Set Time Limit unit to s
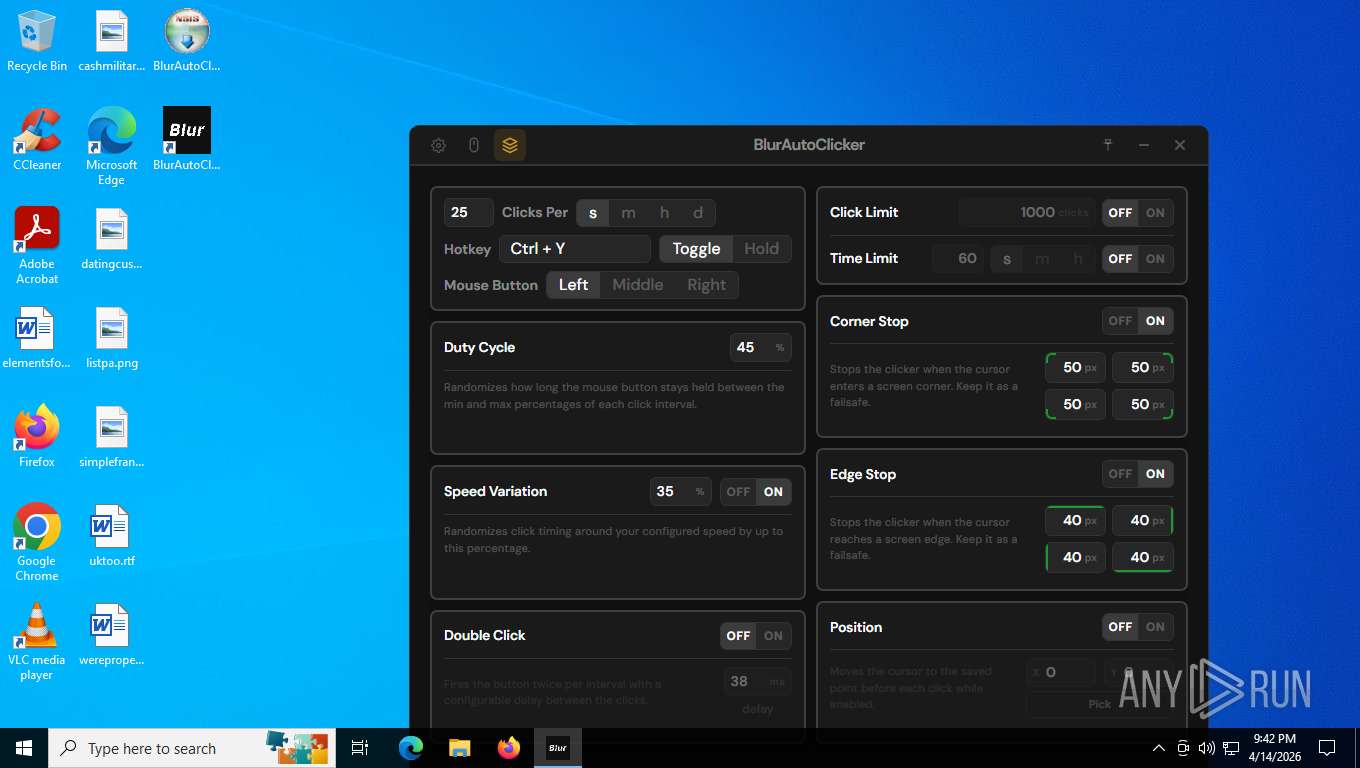The image size is (1360, 768). point(1006,258)
